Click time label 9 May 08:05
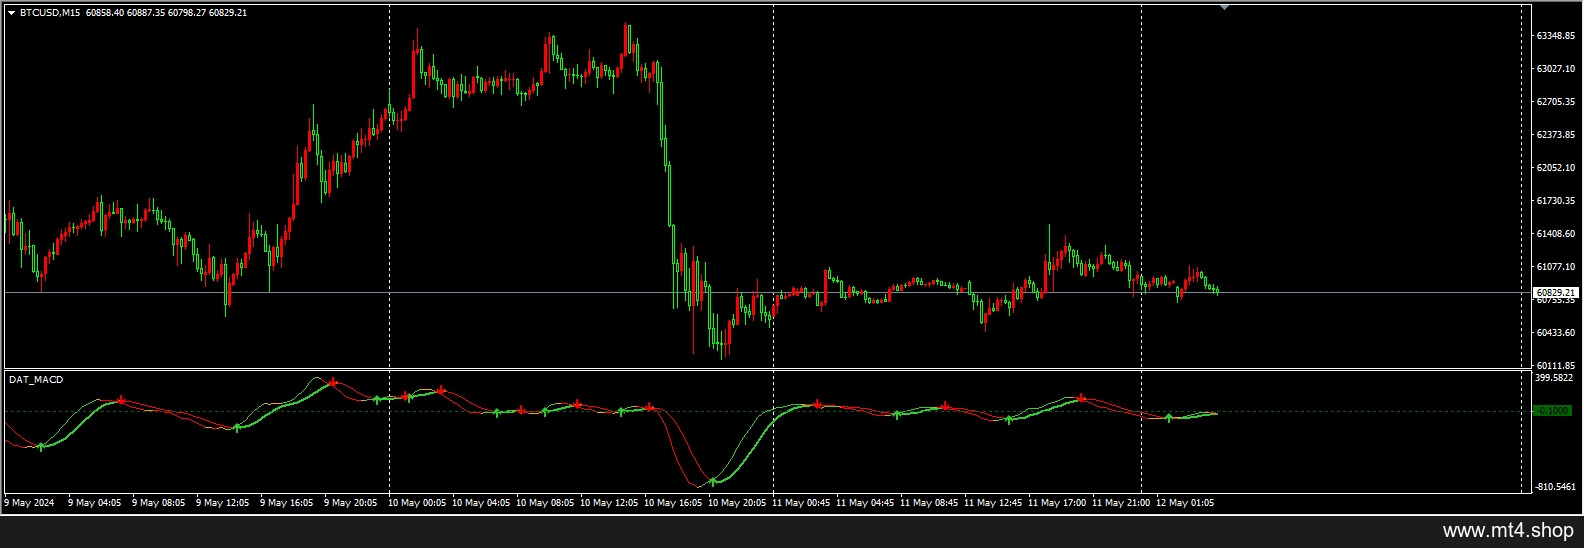The height and width of the screenshot is (548, 1584). click(x=158, y=503)
